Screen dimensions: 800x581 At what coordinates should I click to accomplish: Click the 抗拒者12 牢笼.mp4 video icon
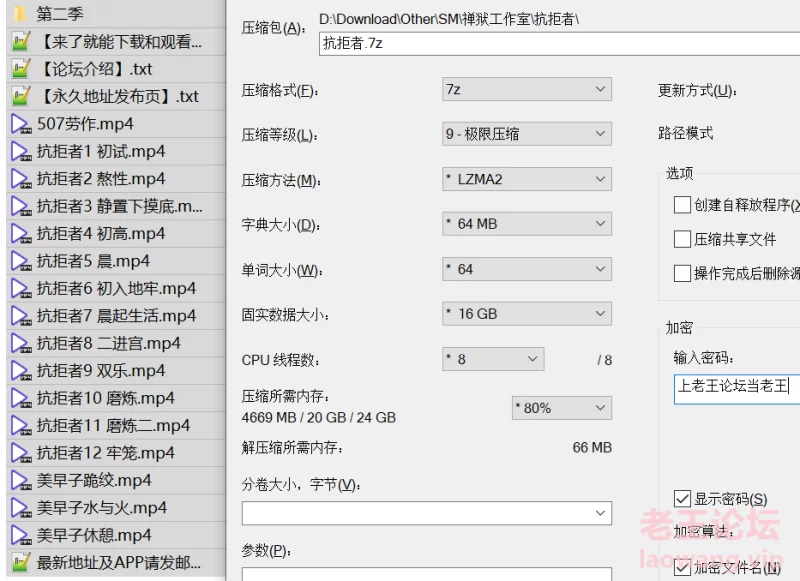tap(21, 453)
